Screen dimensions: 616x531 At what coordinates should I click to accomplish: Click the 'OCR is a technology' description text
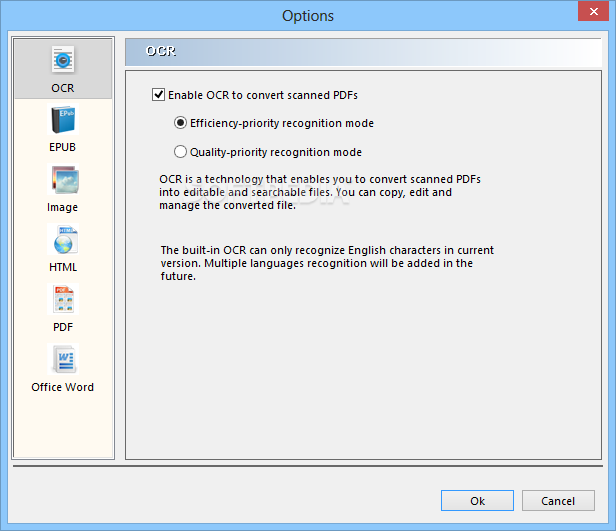tap(320, 192)
